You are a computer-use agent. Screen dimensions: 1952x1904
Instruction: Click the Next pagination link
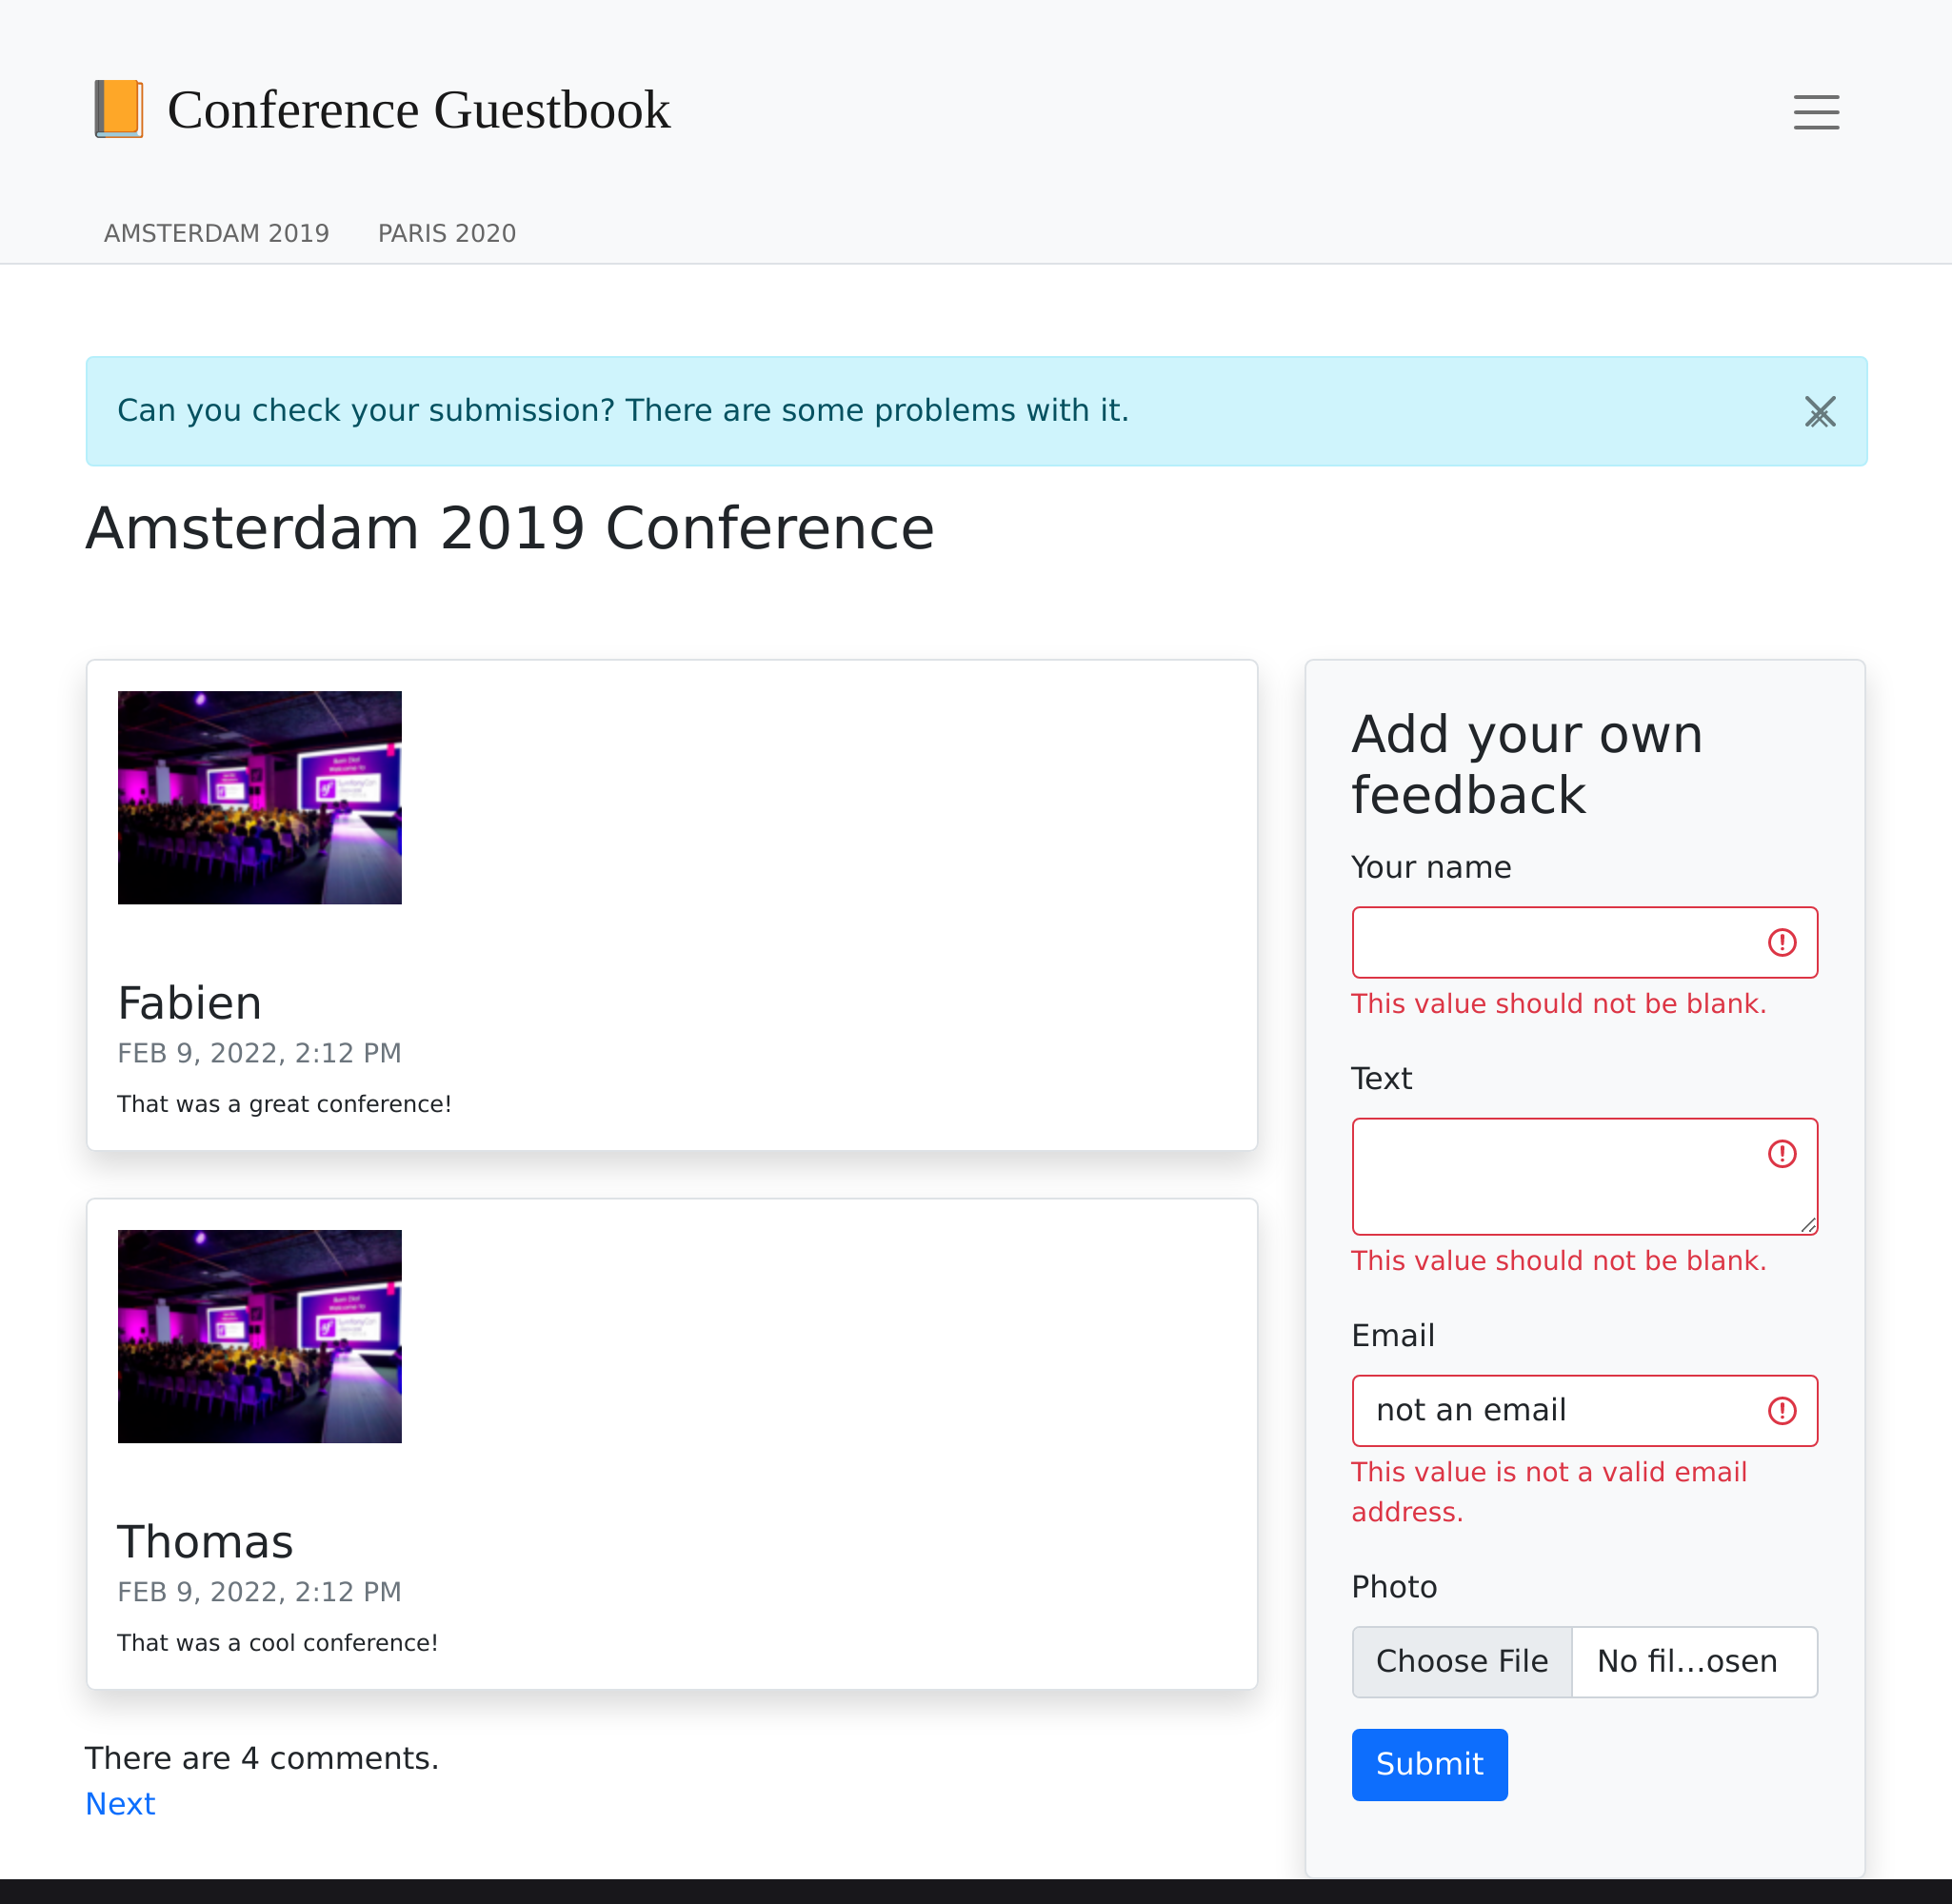tap(120, 1803)
